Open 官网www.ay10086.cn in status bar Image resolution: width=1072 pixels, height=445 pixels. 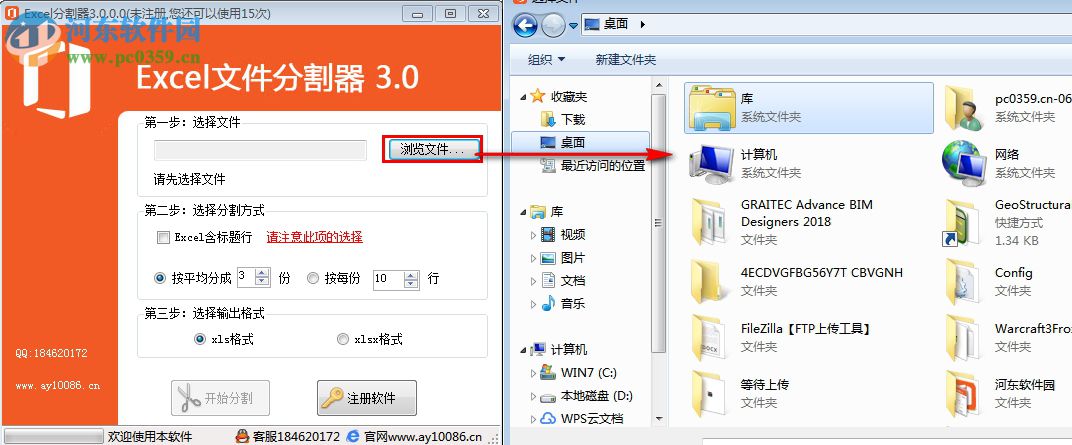414,436
